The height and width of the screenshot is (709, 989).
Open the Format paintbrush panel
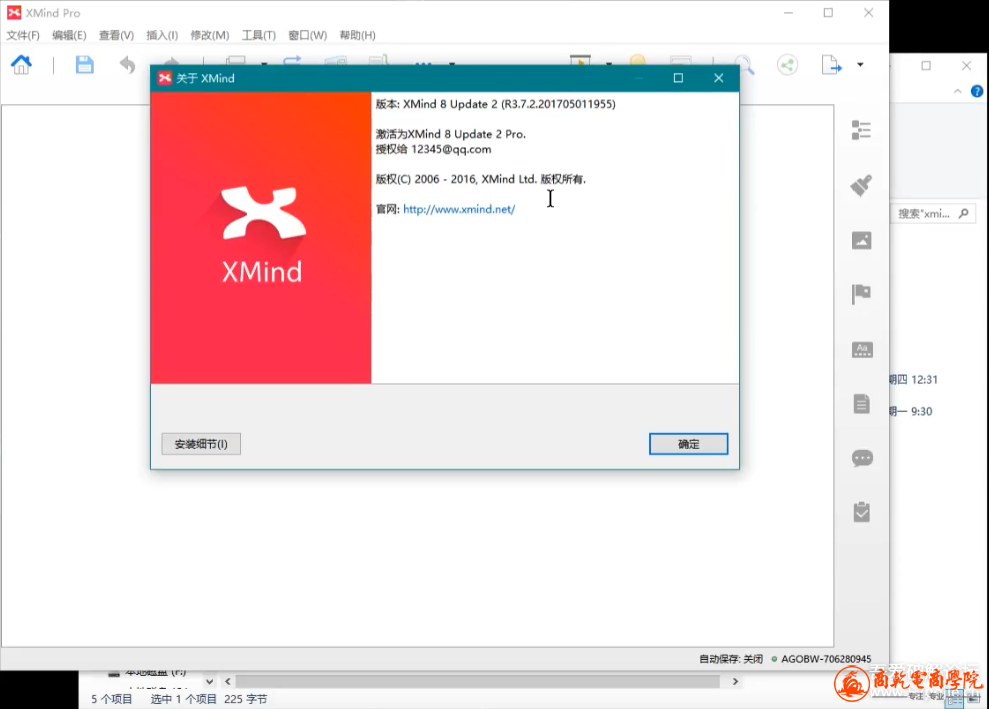(x=861, y=185)
